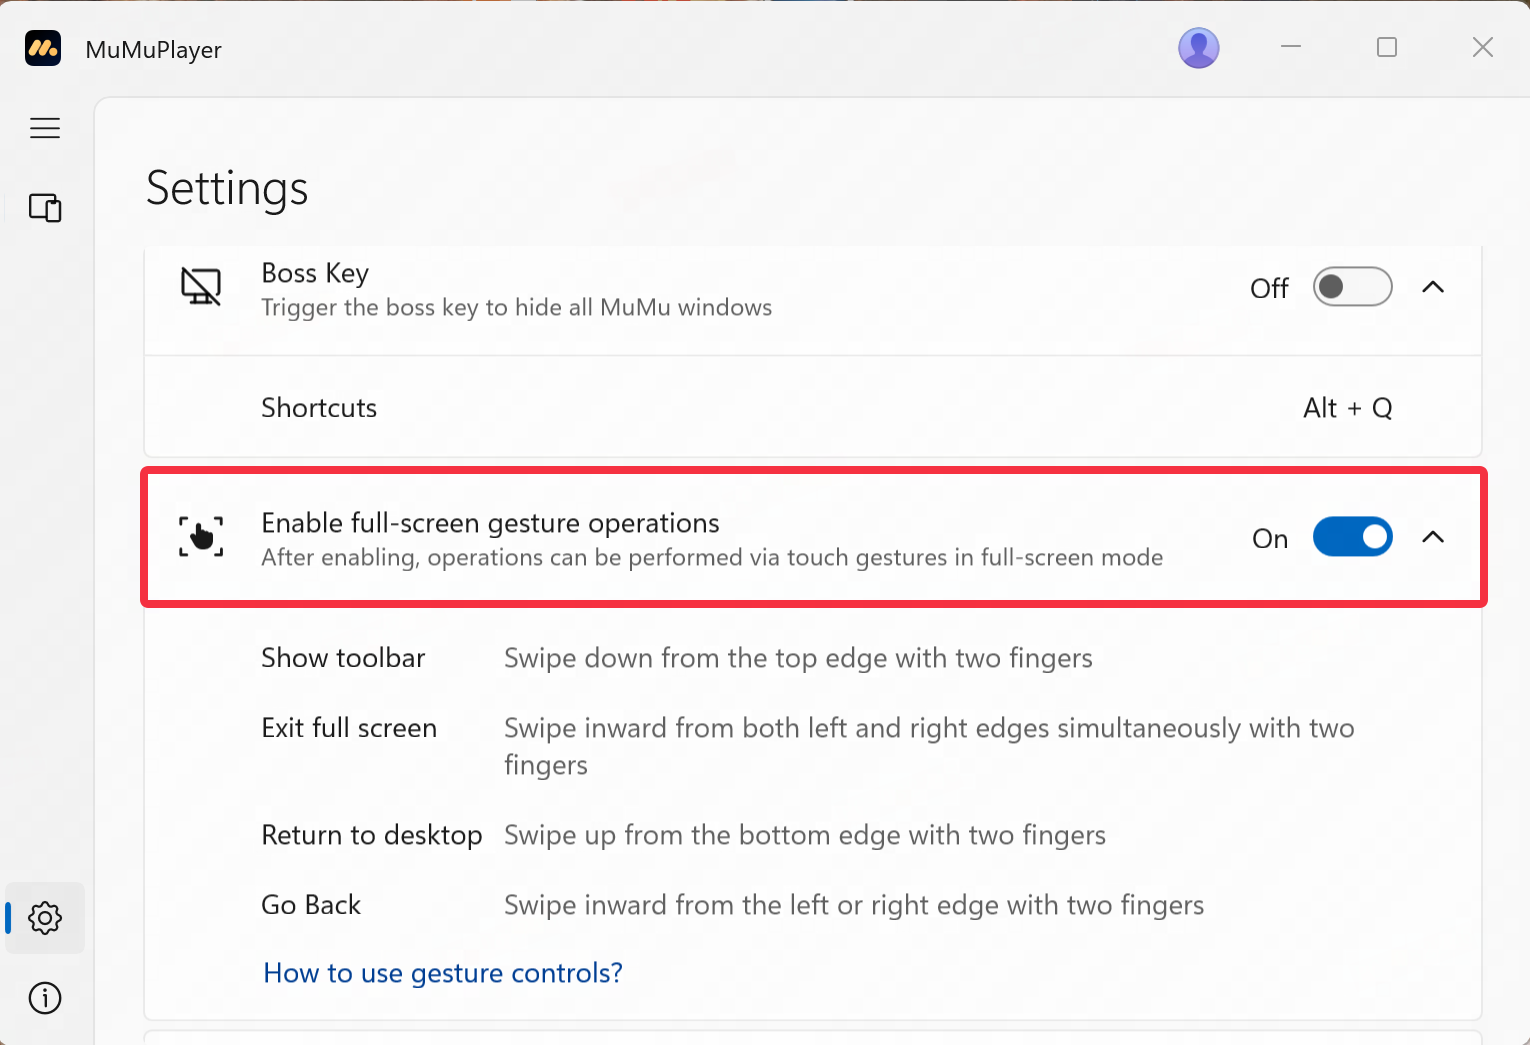Select the Settings gear in the sidebar
Screen dimensions: 1530x1045
click(45, 918)
